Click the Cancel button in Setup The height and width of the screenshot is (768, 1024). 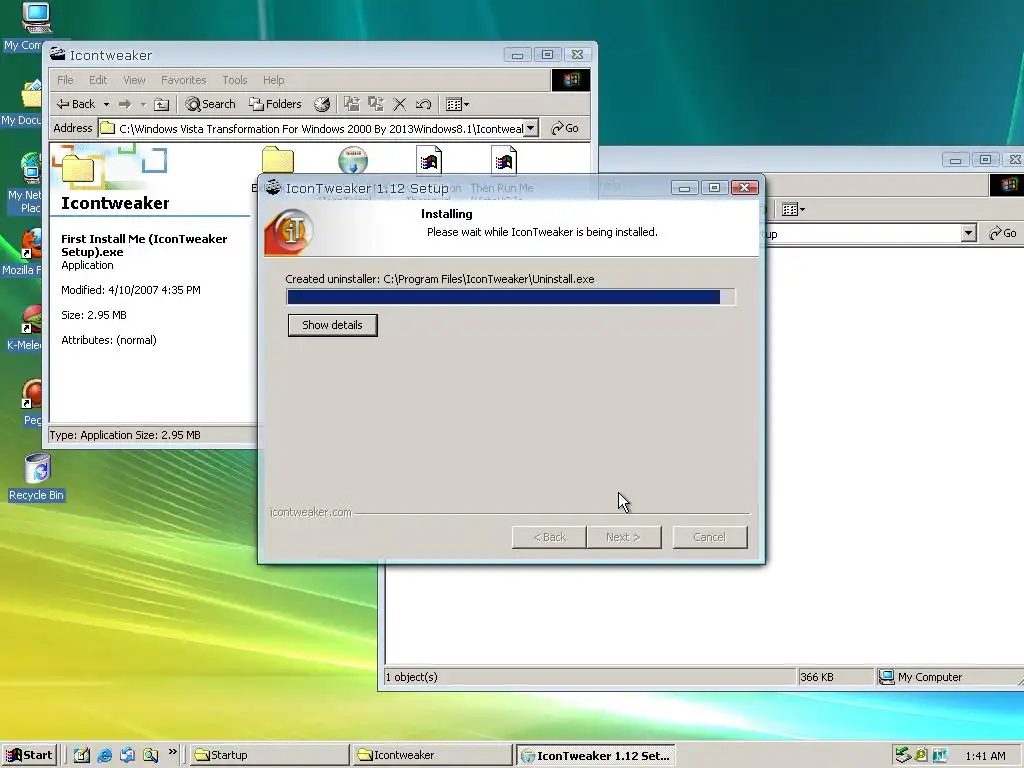pyautogui.click(x=710, y=537)
